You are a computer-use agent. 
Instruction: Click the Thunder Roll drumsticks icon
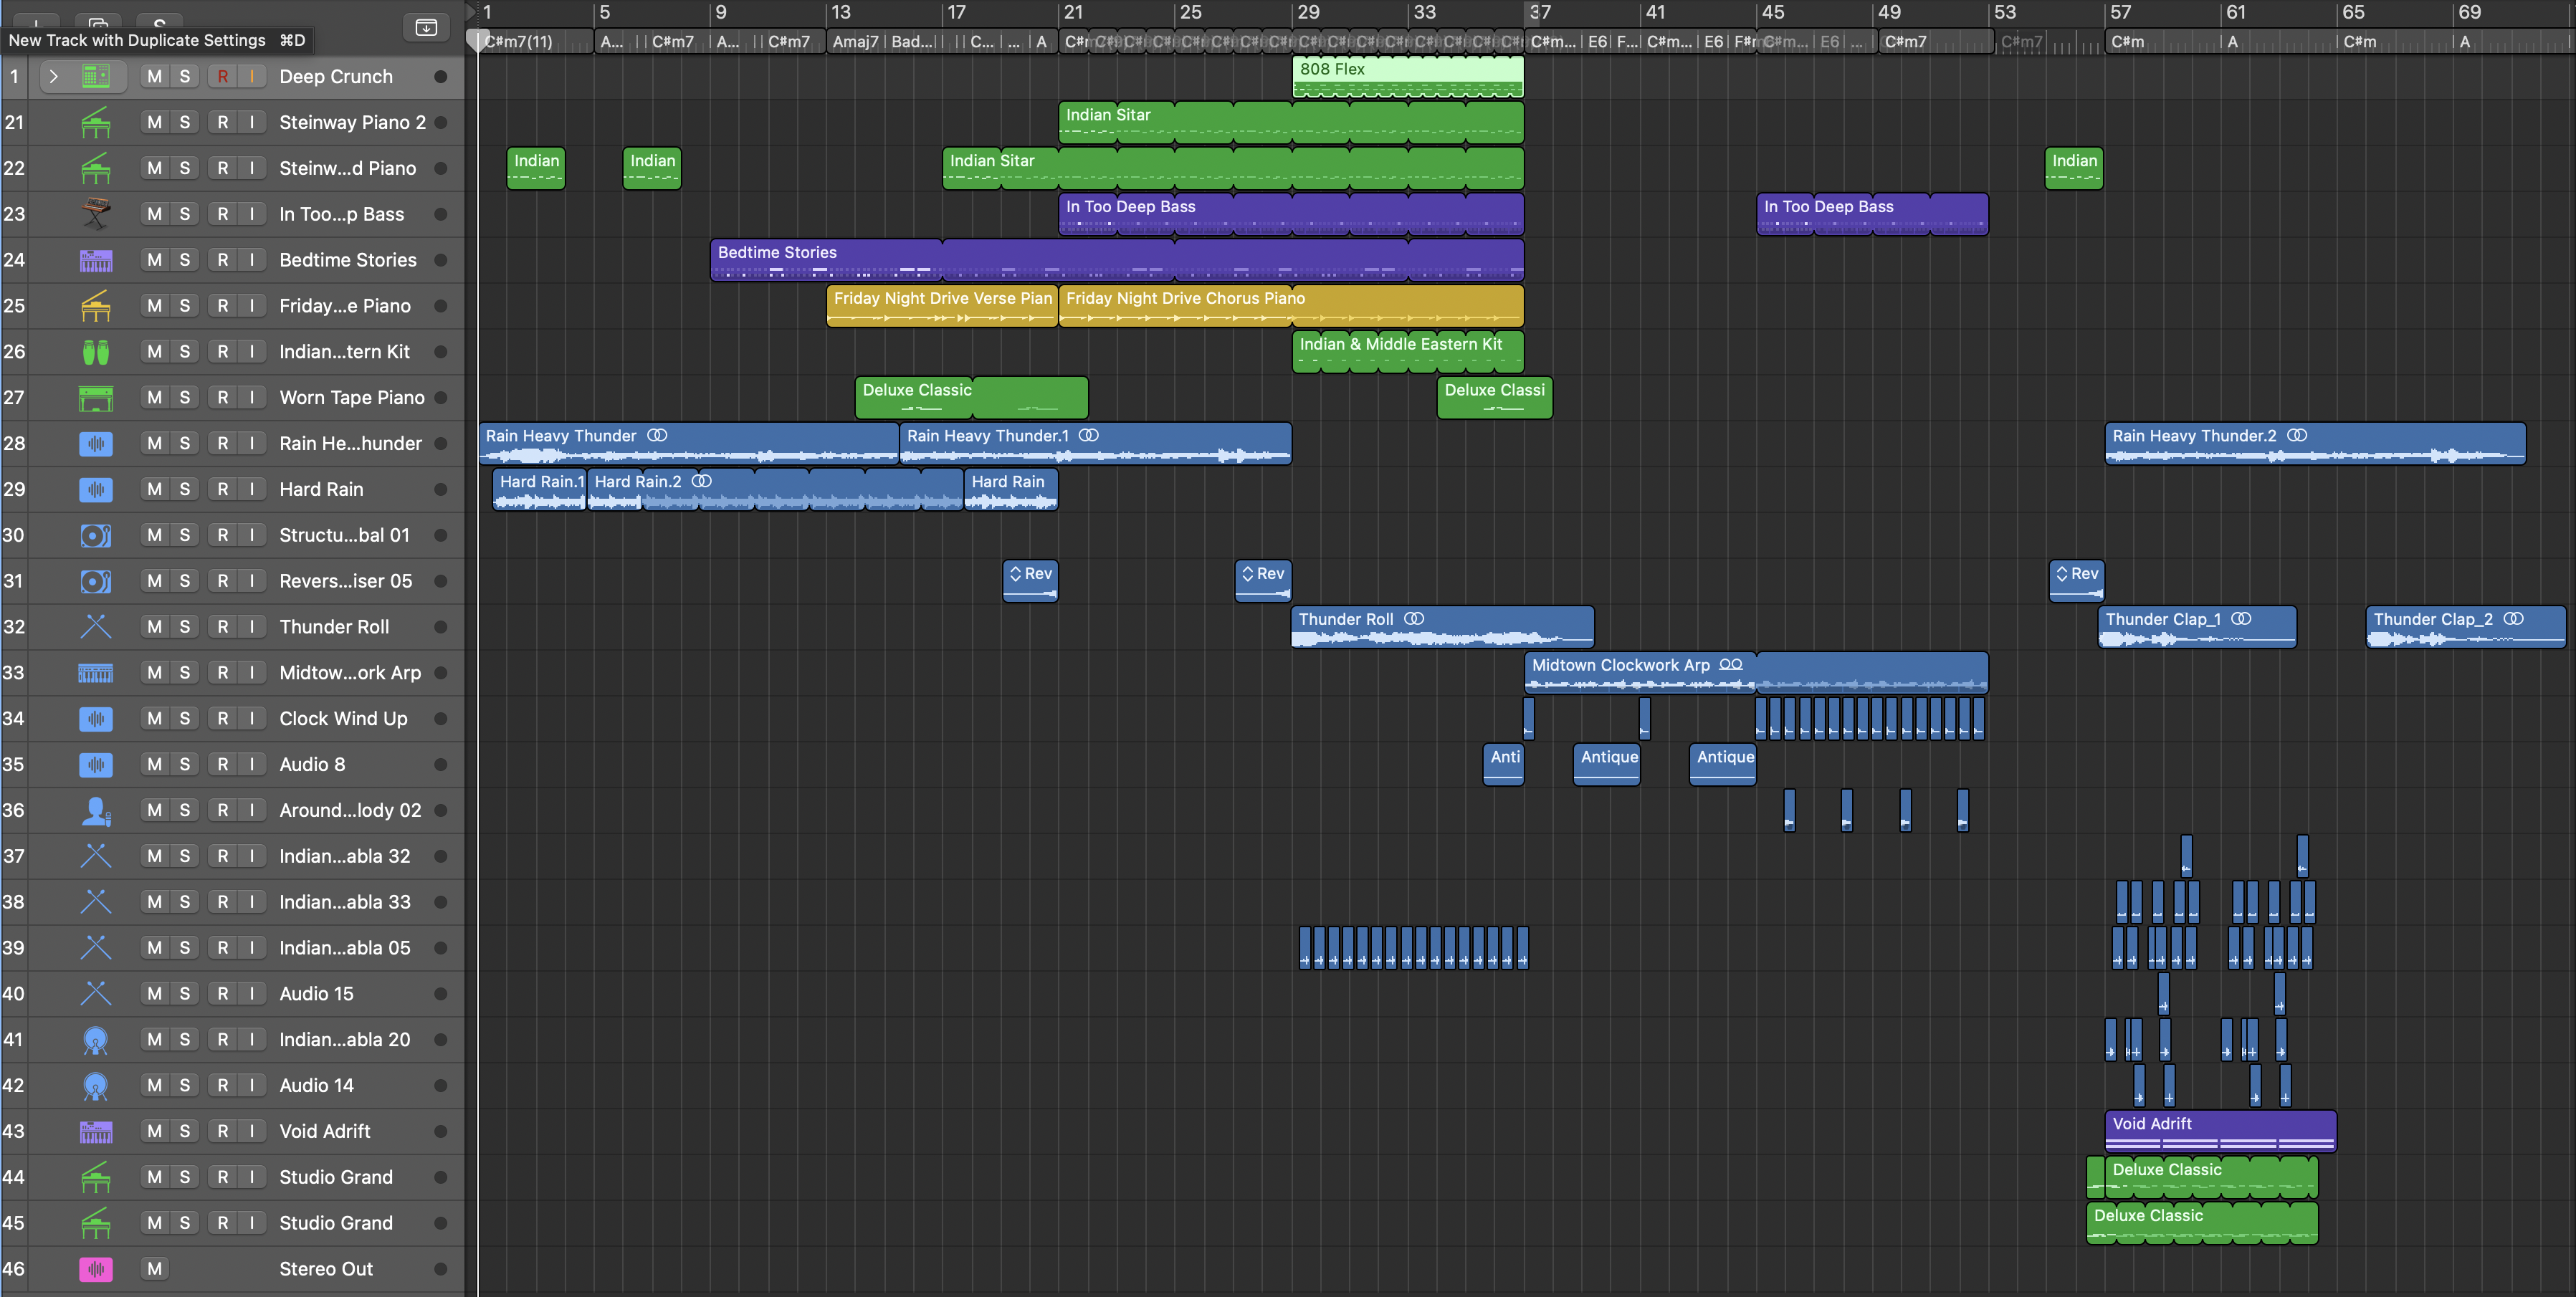(96, 627)
